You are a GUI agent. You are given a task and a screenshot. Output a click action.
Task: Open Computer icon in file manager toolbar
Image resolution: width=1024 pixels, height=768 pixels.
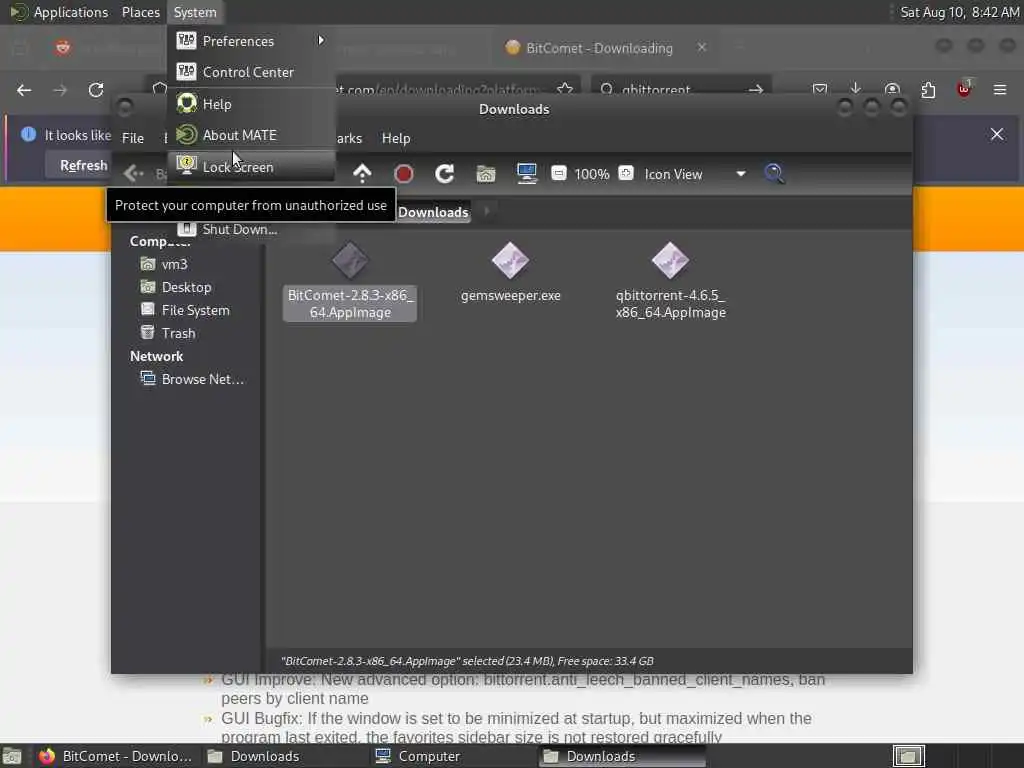(526, 174)
